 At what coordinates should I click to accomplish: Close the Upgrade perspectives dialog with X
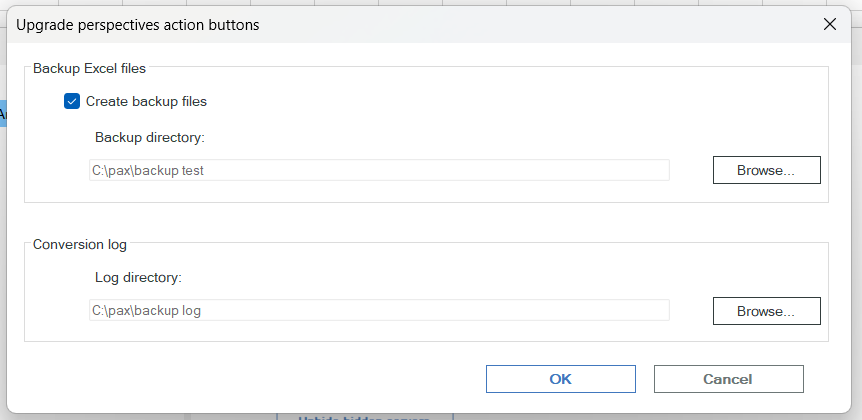coord(830,24)
